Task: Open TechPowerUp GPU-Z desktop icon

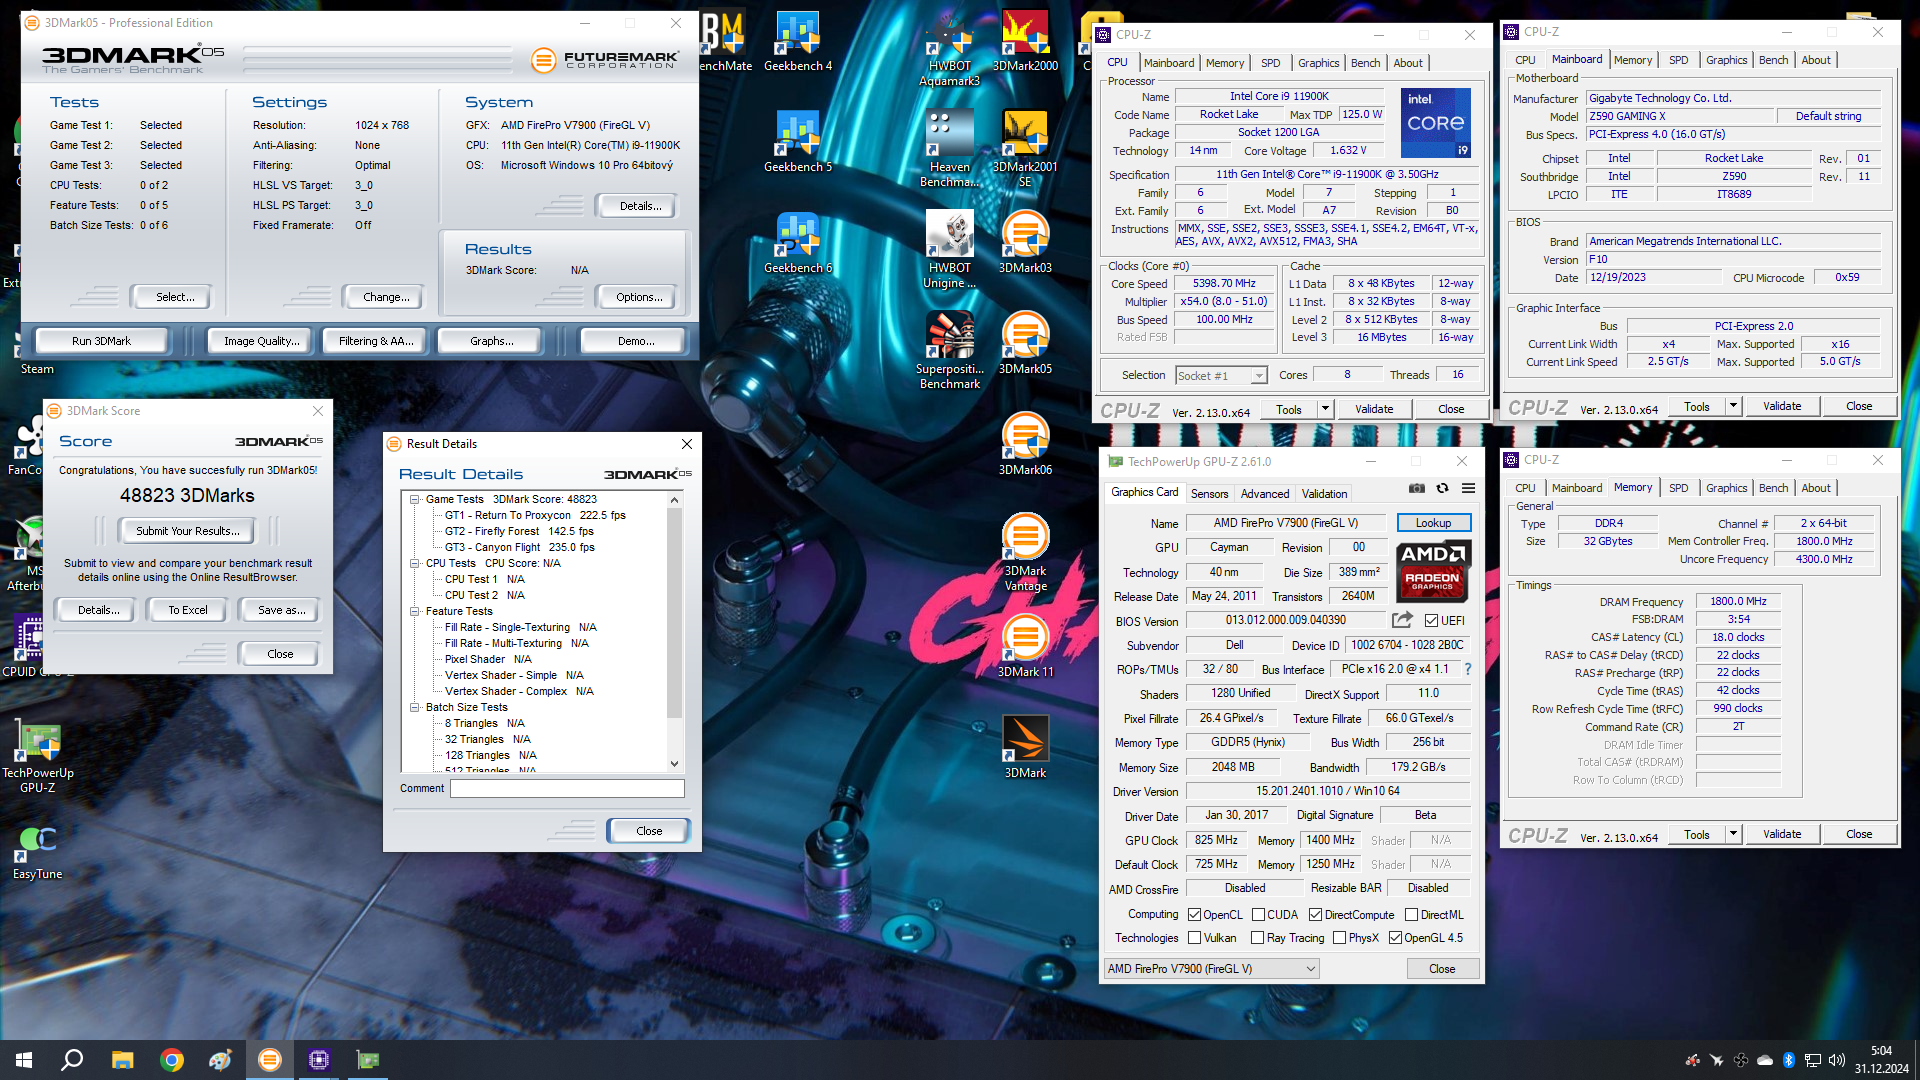Action: click(x=38, y=757)
